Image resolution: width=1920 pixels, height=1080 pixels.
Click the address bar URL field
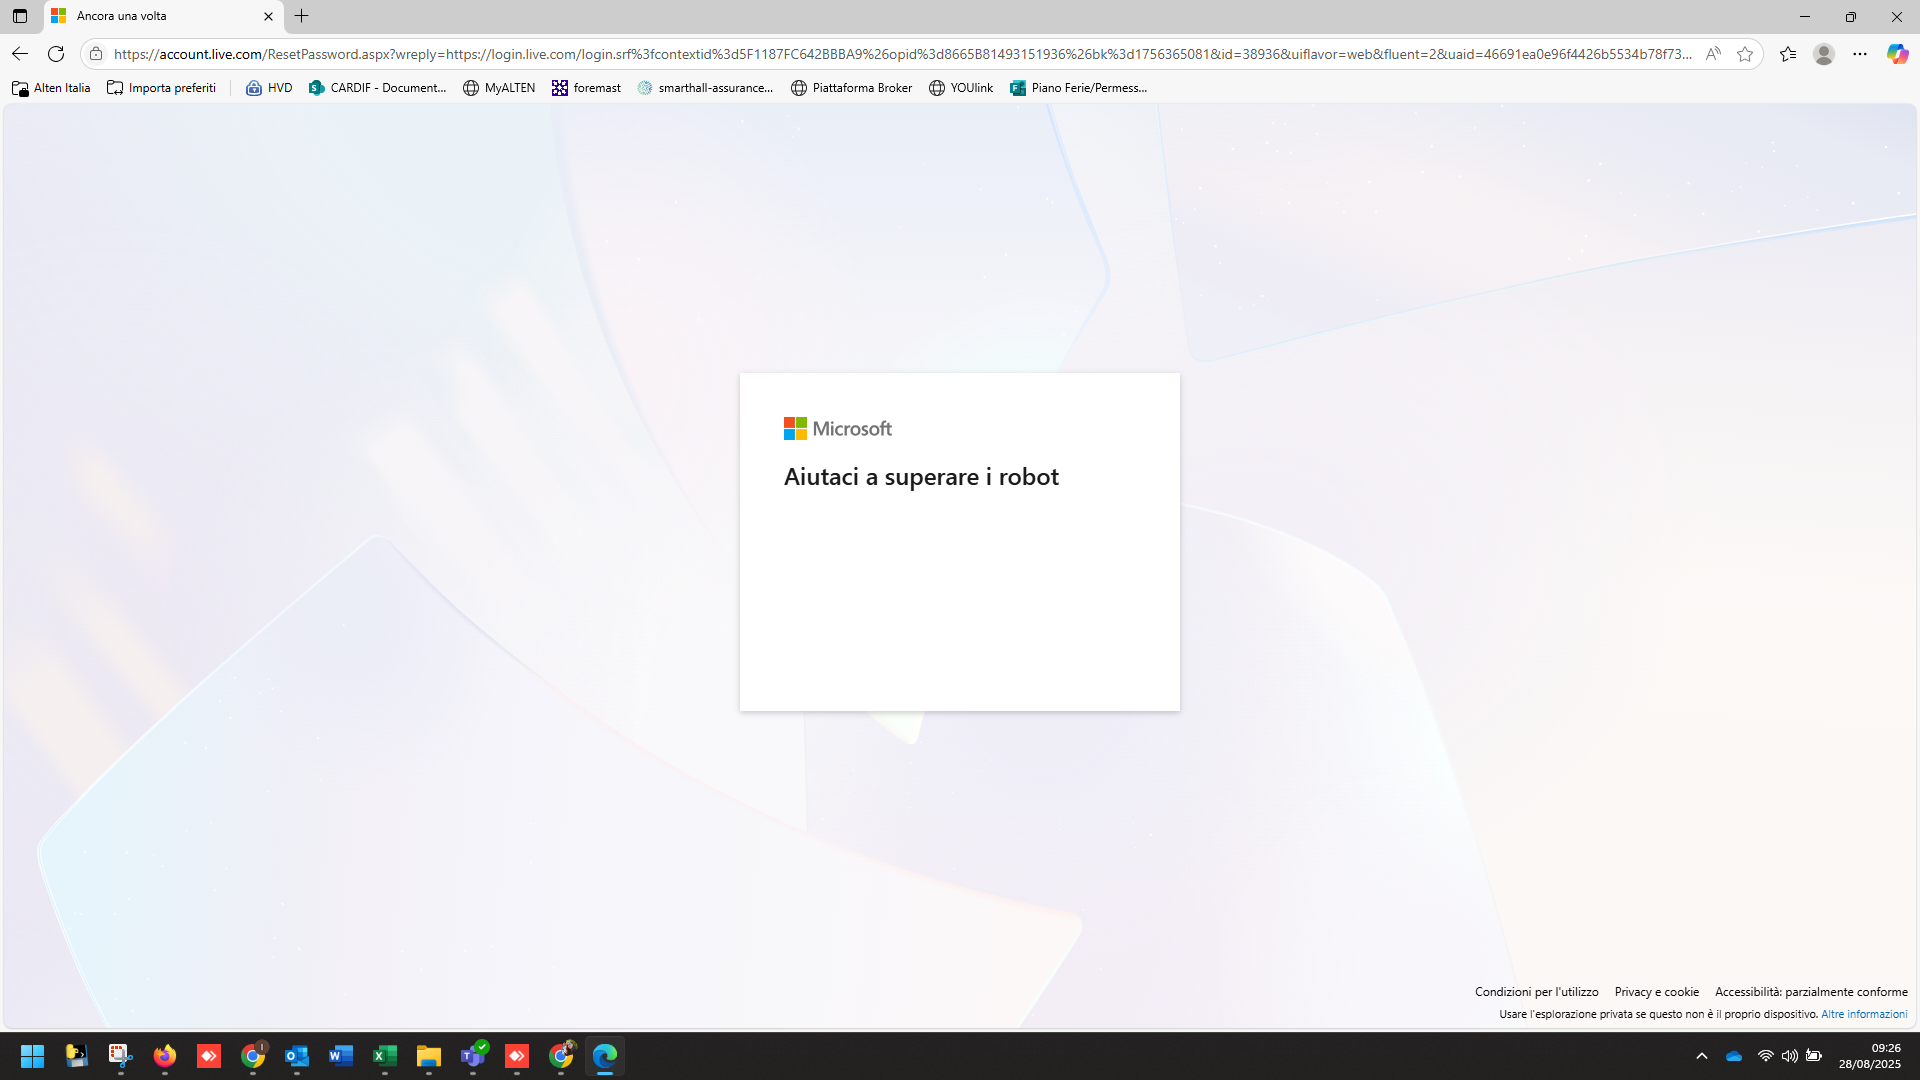point(902,54)
